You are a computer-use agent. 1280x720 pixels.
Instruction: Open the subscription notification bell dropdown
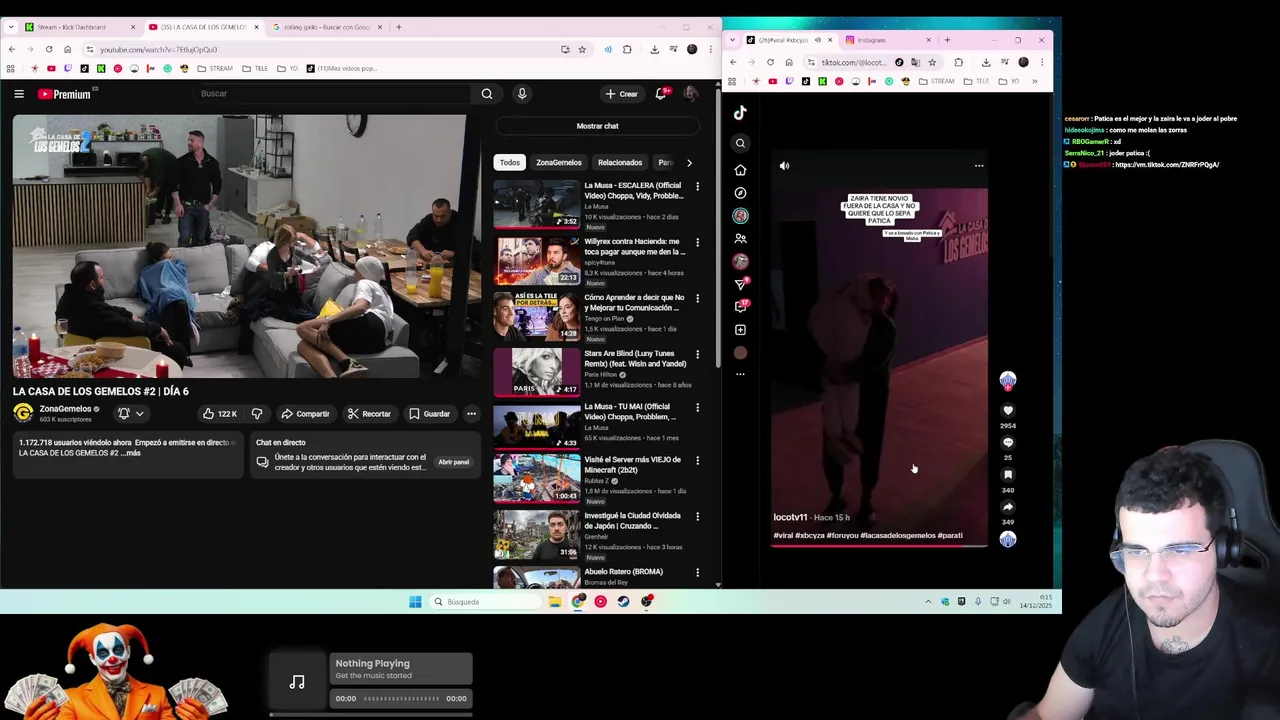pyautogui.click(x=131, y=414)
